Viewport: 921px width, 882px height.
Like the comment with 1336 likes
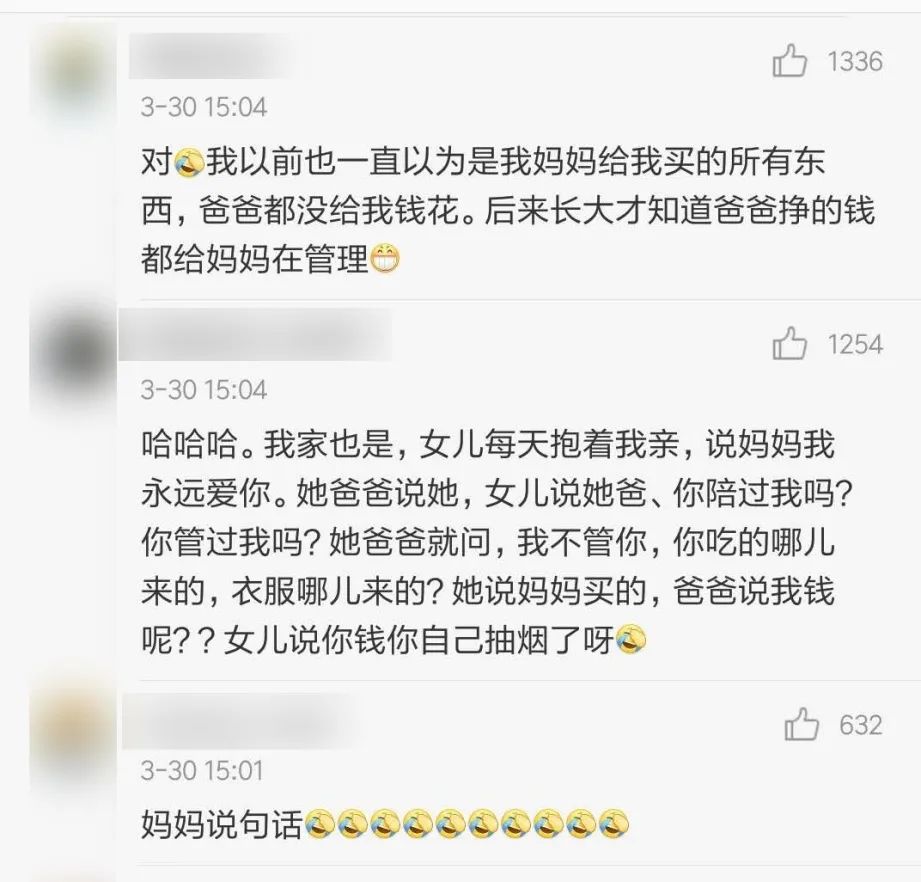click(x=789, y=61)
